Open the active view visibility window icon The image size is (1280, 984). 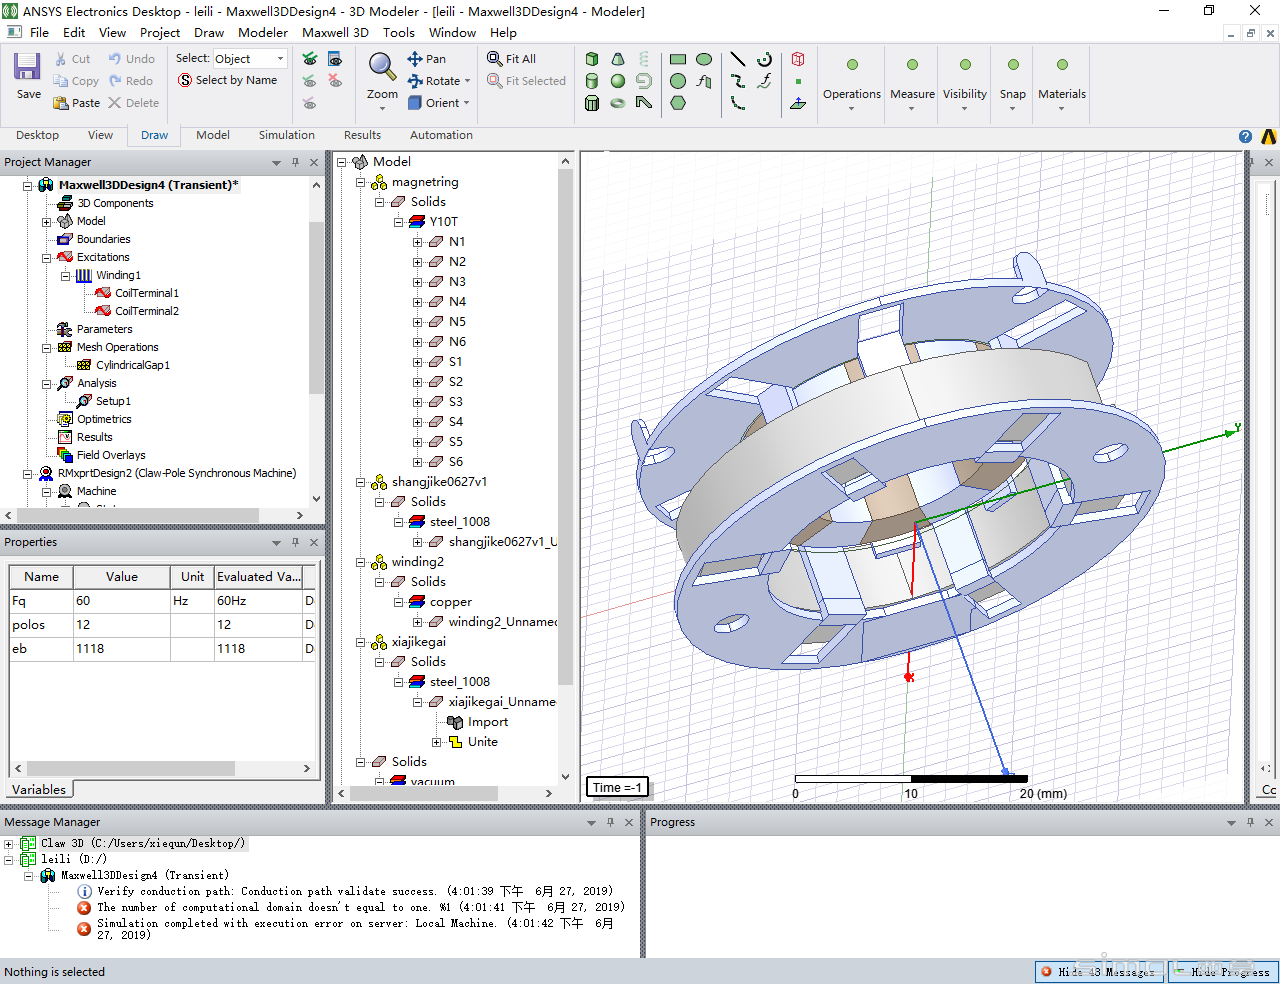pyautogui.click(x=335, y=59)
